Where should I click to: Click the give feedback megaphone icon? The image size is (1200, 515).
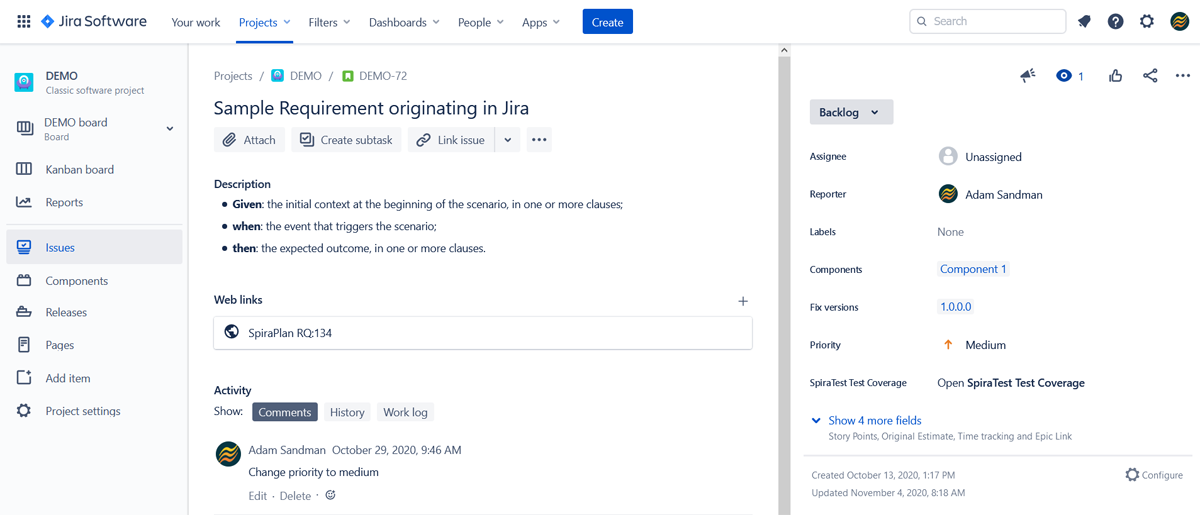click(1027, 76)
